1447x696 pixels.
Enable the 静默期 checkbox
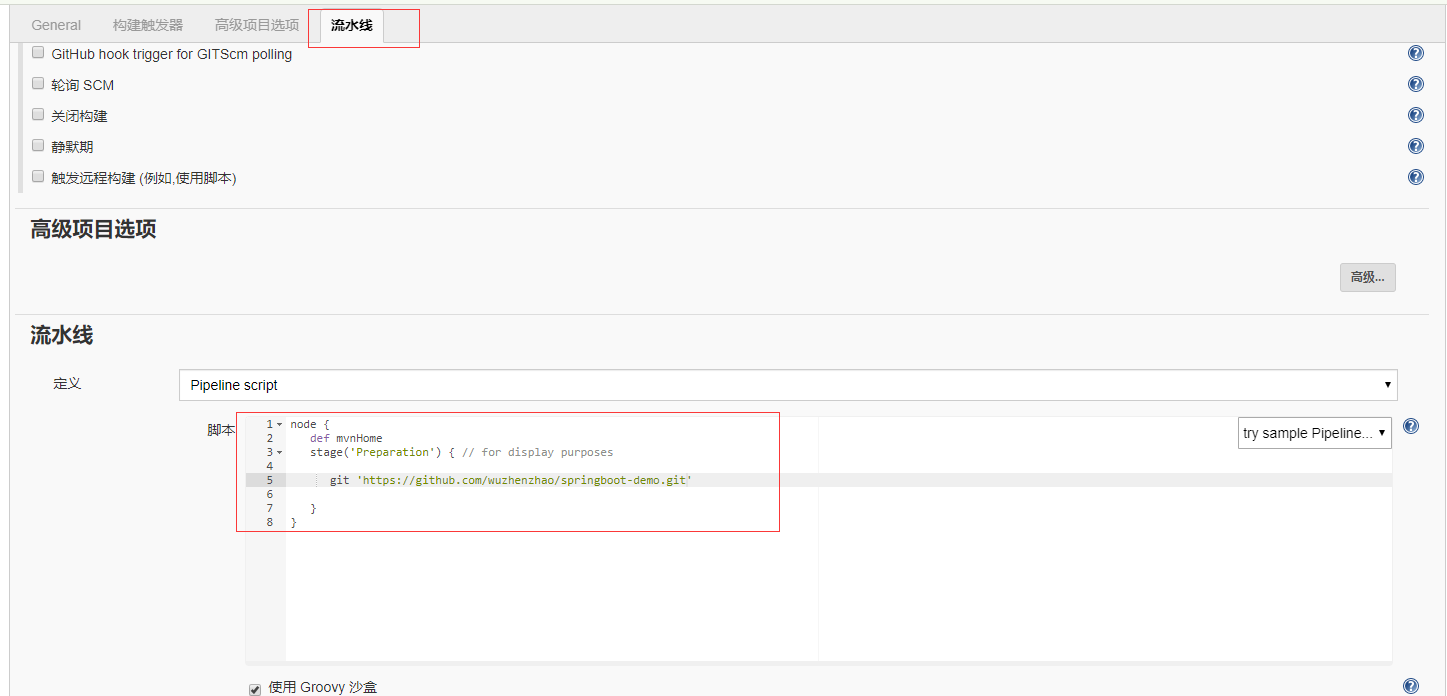pos(38,145)
